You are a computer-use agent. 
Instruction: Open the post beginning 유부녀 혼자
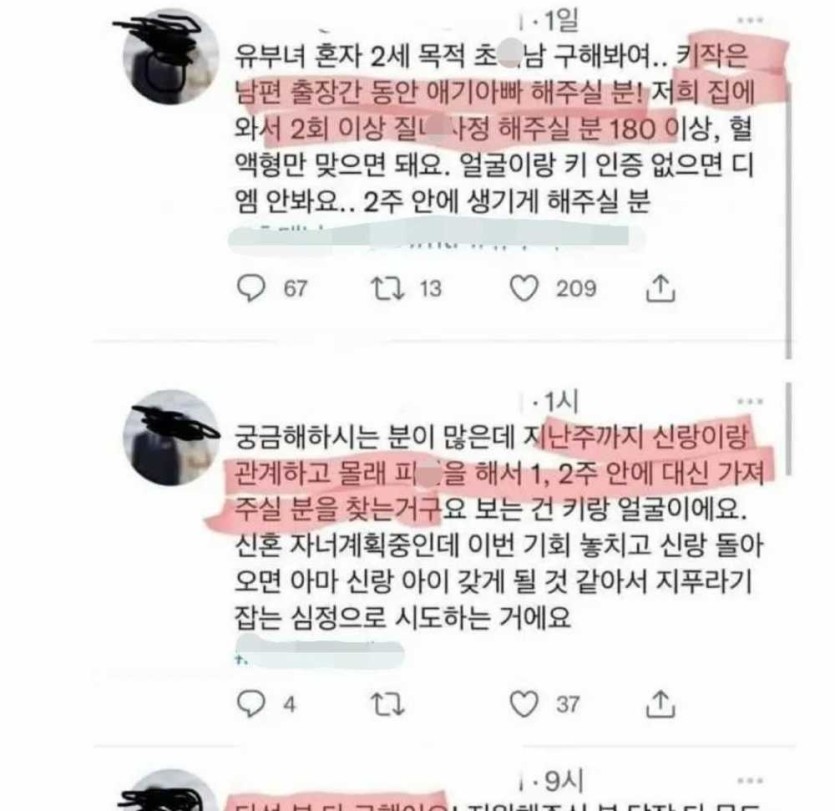coord(495,128)
